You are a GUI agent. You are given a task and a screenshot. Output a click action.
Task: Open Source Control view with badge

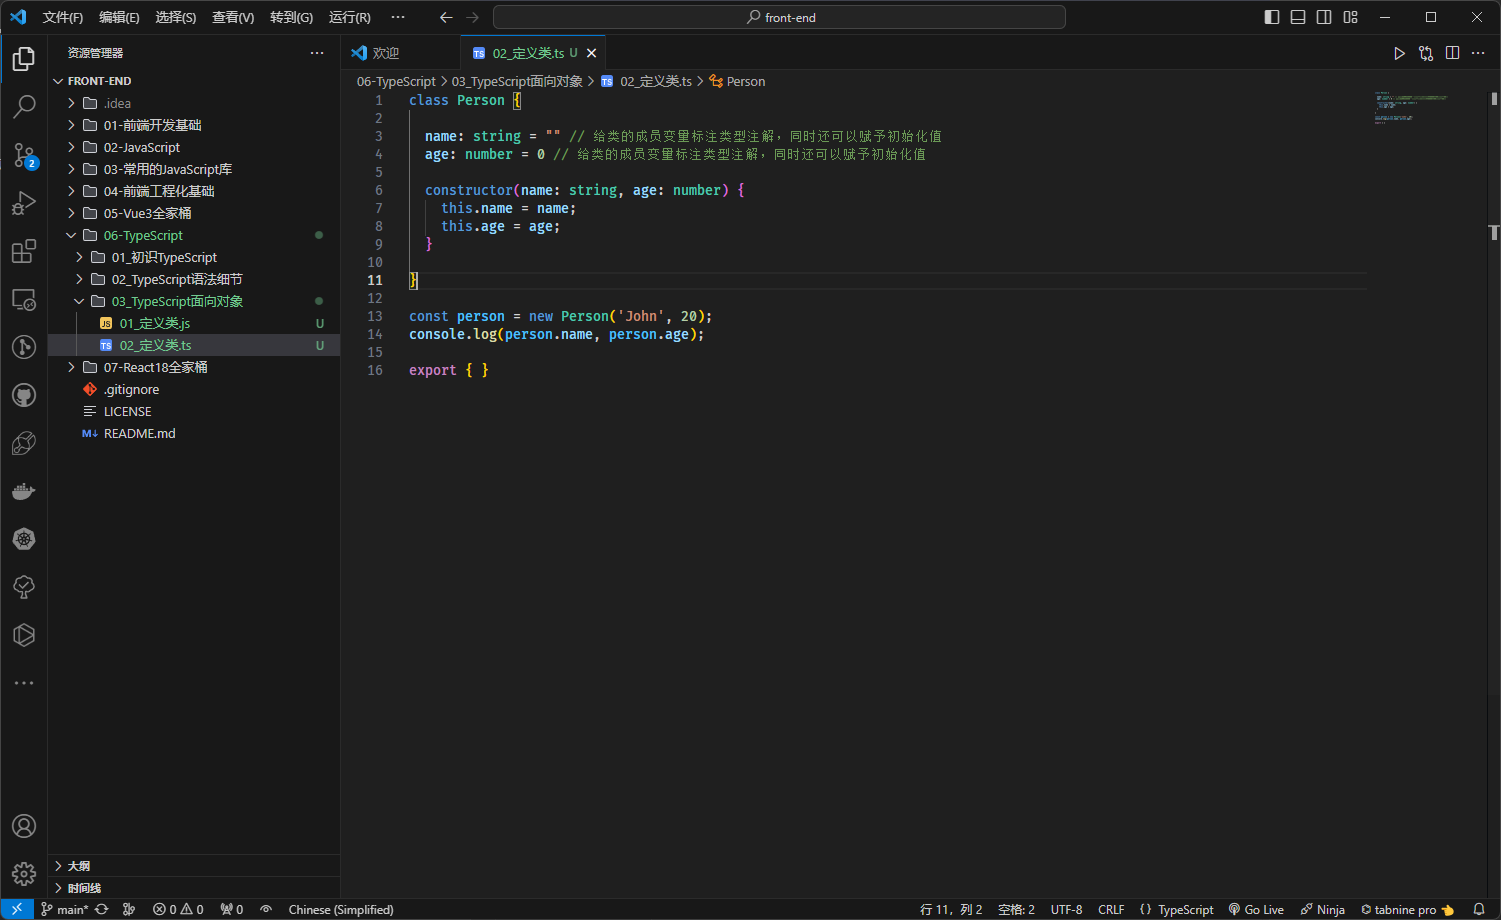(24, 154)
